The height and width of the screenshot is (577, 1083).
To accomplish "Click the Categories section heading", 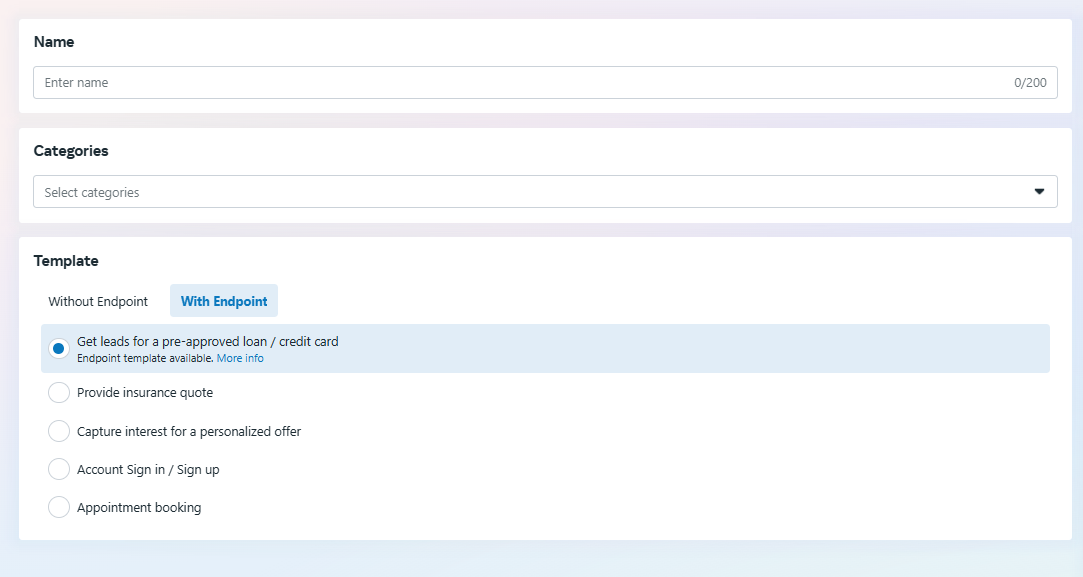I will (x=71, y=151).
